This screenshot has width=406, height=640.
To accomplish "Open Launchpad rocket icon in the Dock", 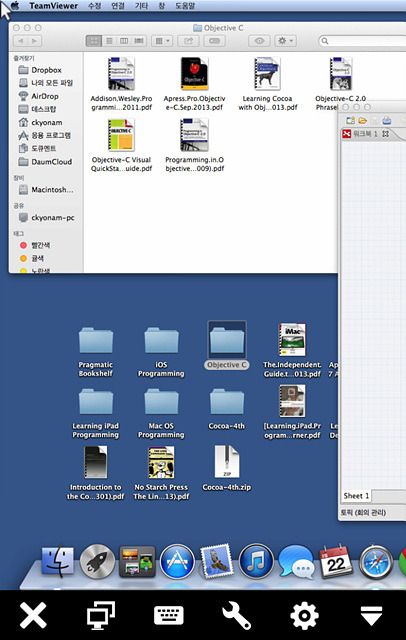I will pyautogui.click(x=98, y=562).
